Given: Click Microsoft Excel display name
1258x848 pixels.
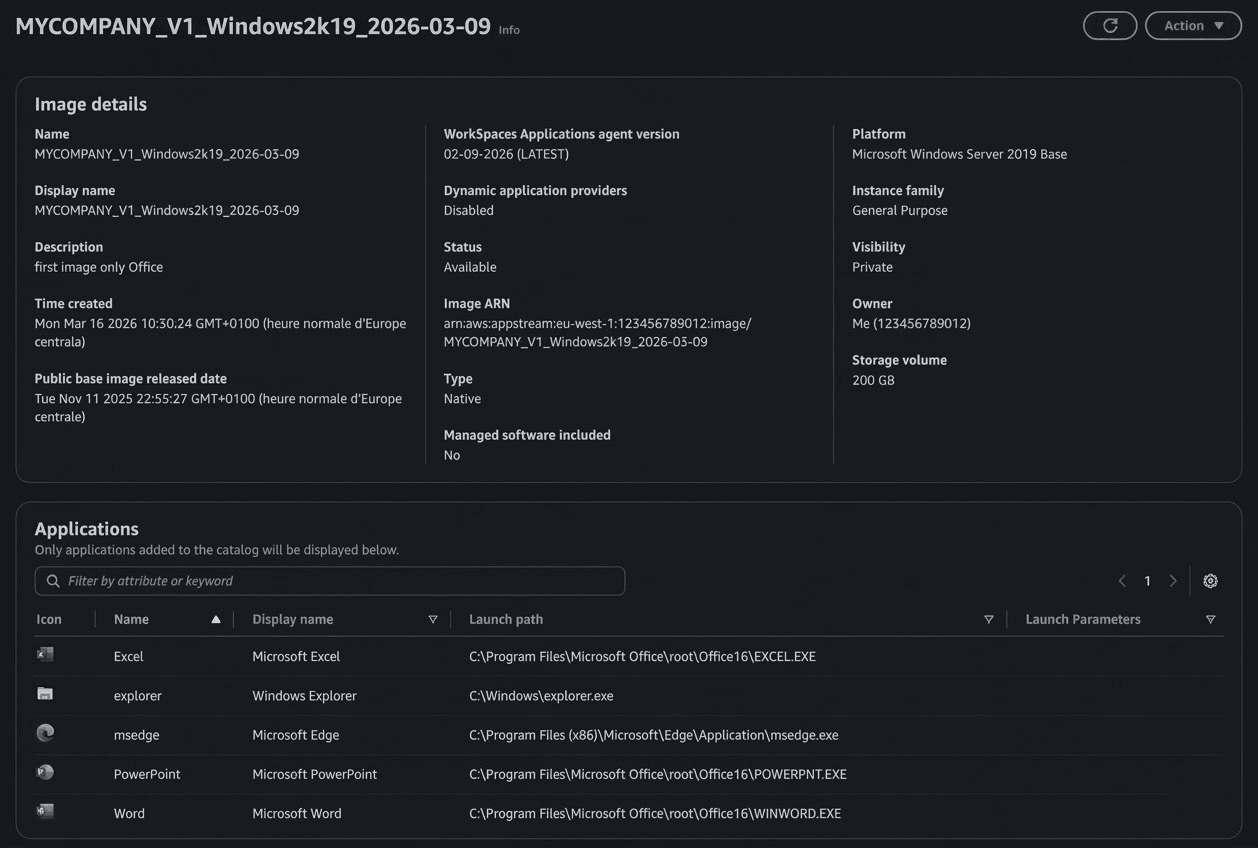Looking at the screenshot, I should (x=296, y=657).
